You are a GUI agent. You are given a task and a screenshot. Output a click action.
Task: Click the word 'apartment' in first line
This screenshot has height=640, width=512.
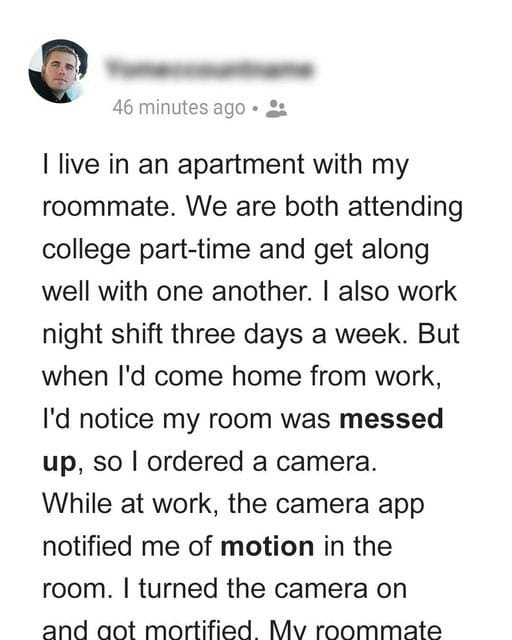[240, 166]
